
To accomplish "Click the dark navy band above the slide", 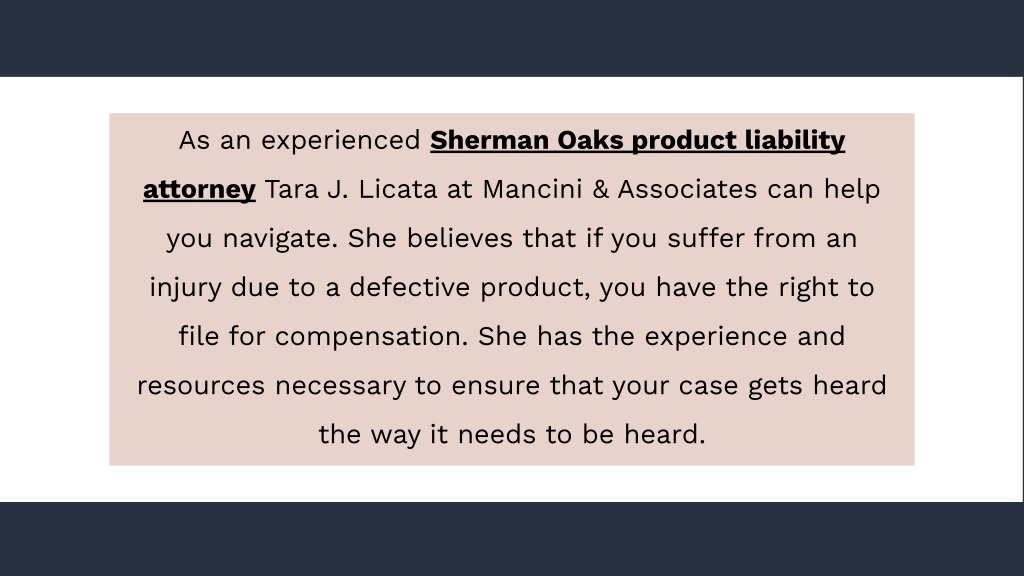I will click(512, 38).
